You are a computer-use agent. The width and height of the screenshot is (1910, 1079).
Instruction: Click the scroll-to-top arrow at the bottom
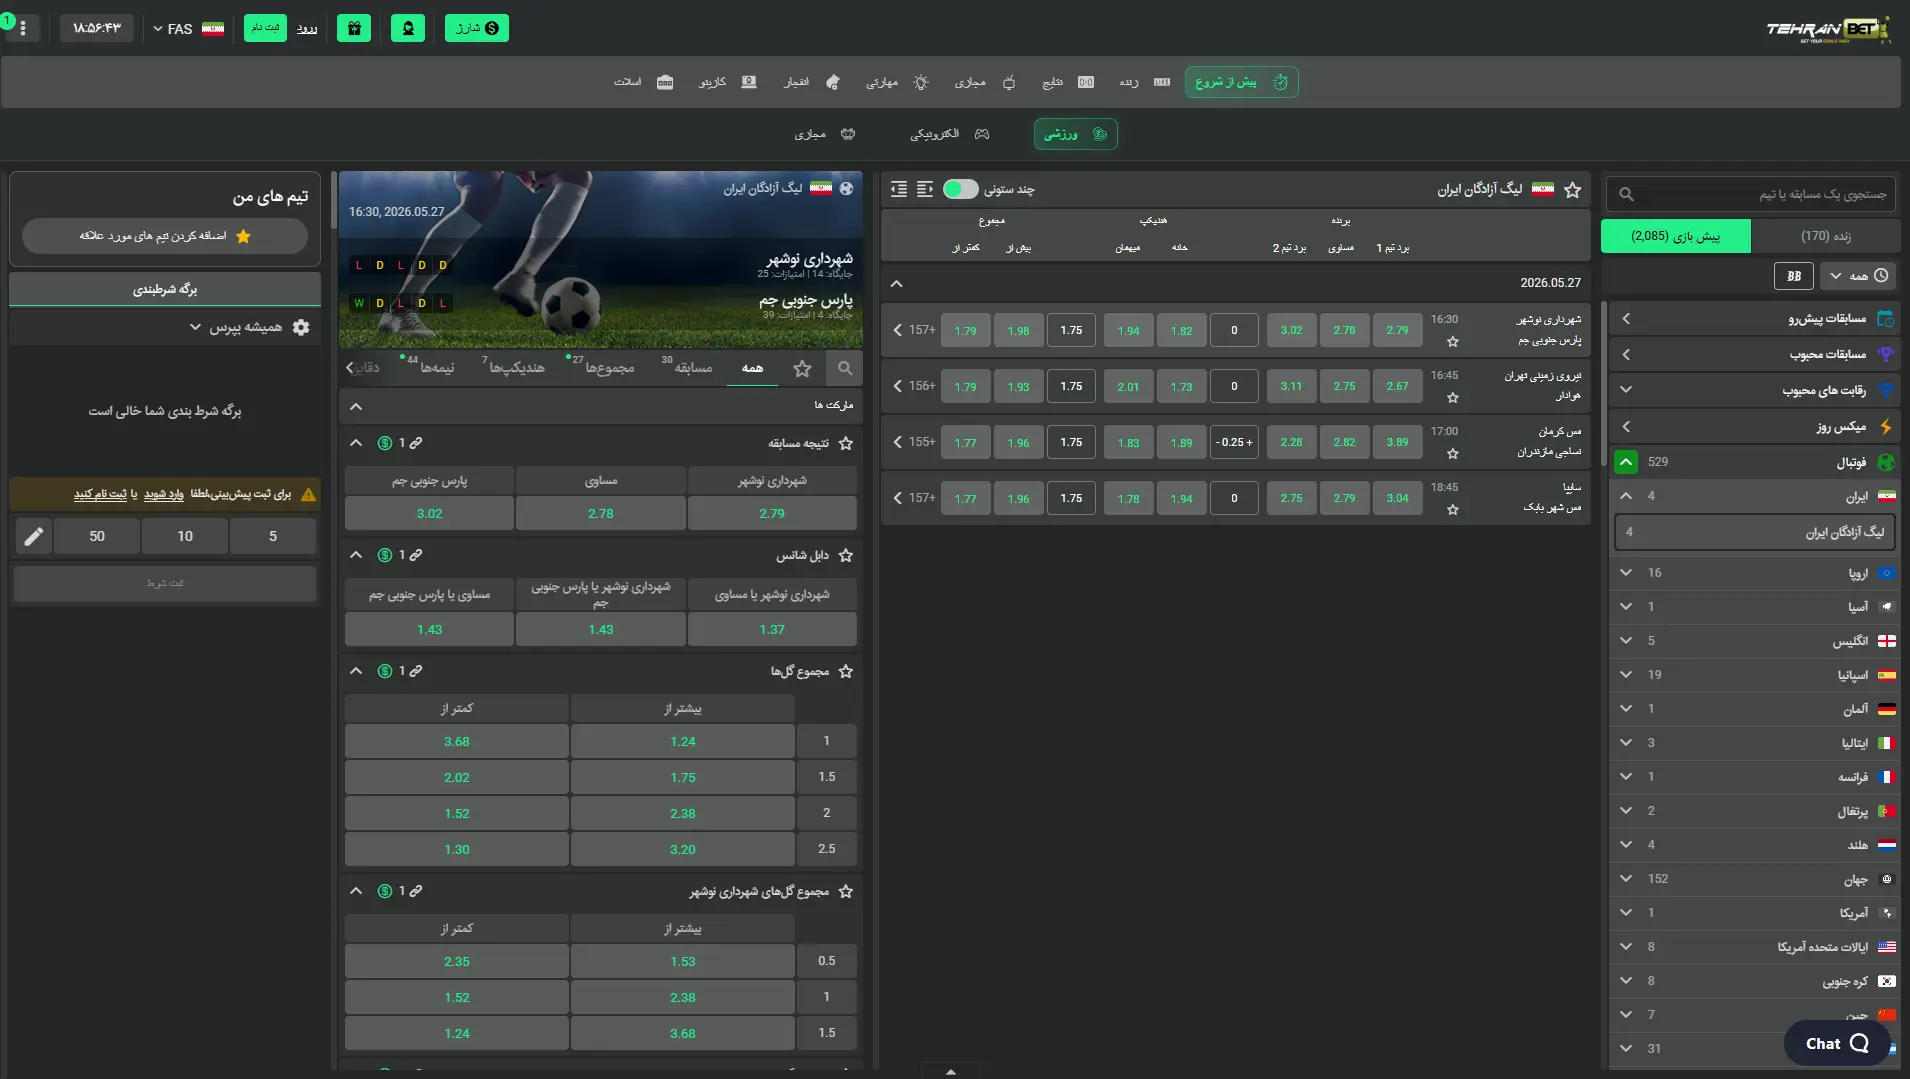pyautogui.click(x=950, y=1071)
